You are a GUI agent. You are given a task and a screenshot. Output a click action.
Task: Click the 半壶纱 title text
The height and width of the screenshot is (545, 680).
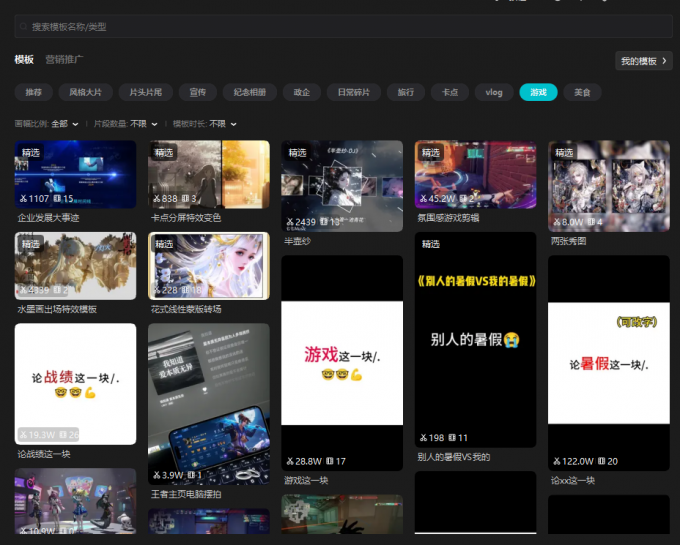[x=297, y=241]
